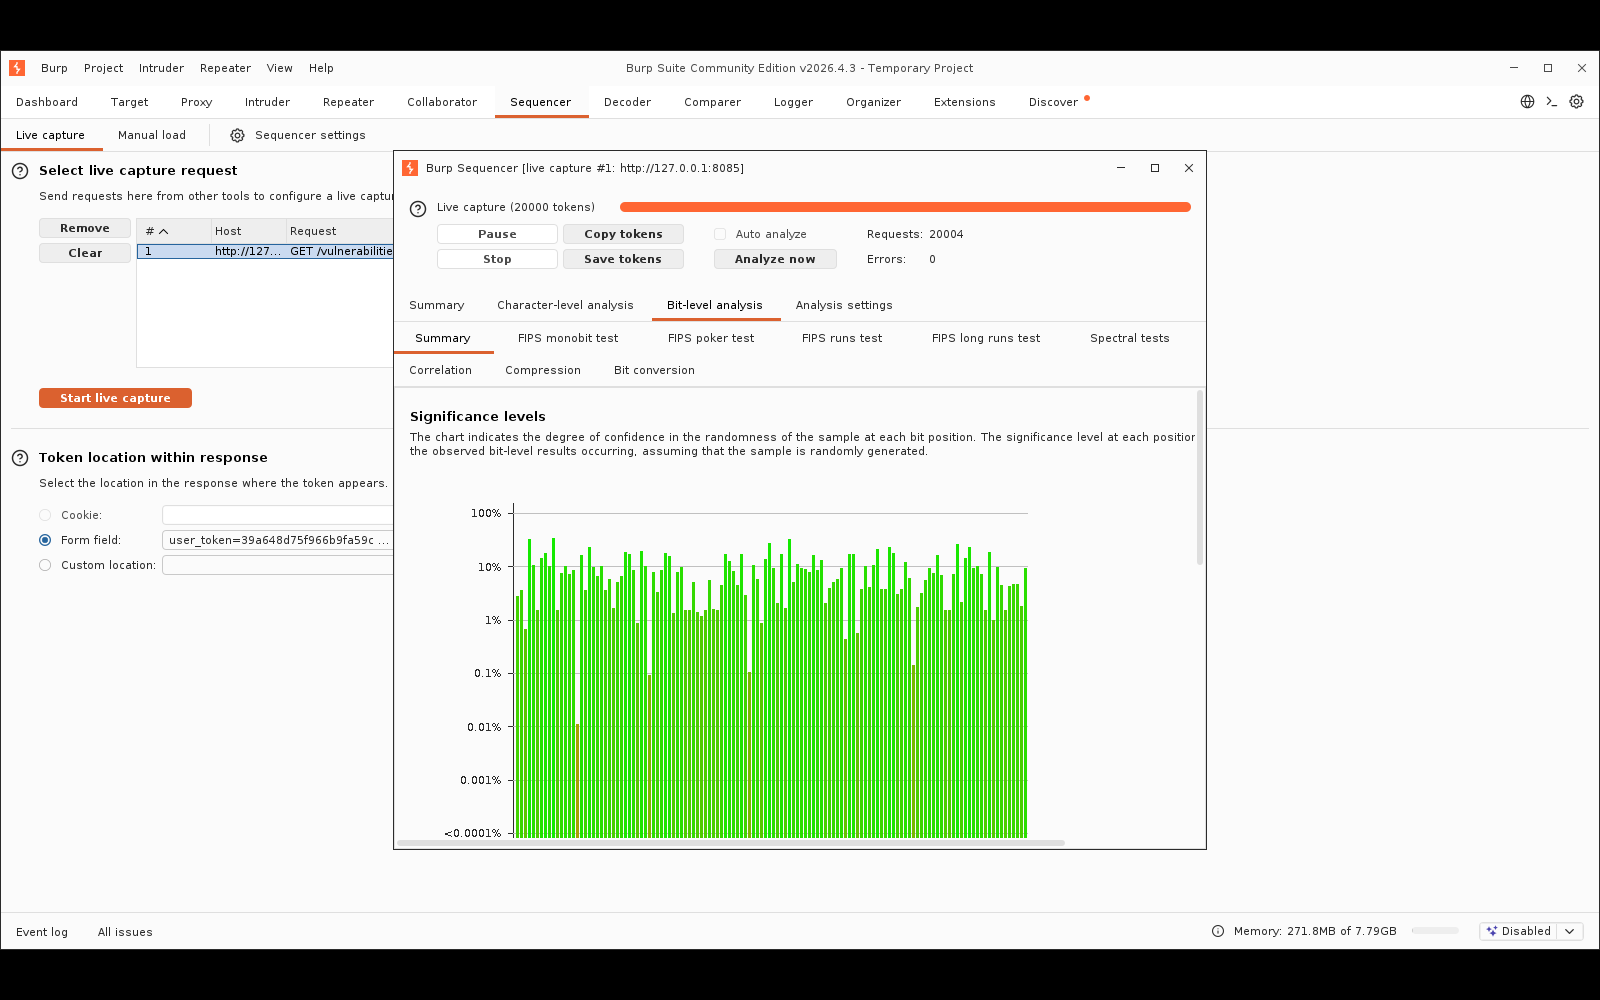Clear the capture request list
The height and width of the screenshot is (1000, 1600).
pos(85,253)
